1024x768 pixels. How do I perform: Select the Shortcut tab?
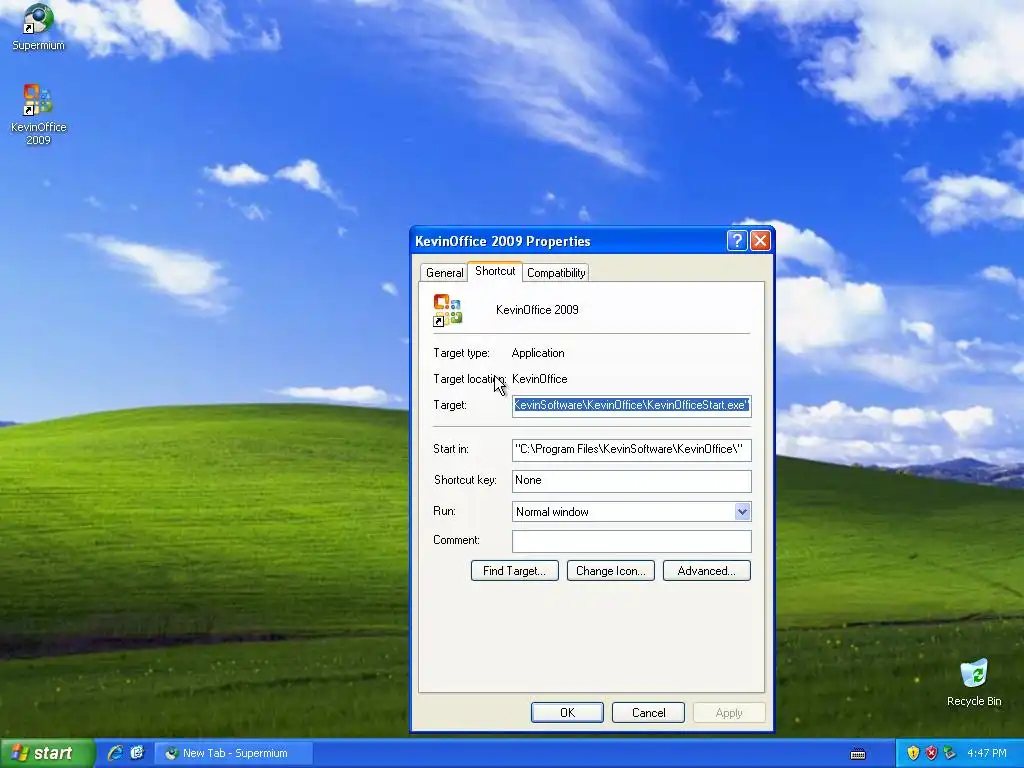click(x=495, y=271)
